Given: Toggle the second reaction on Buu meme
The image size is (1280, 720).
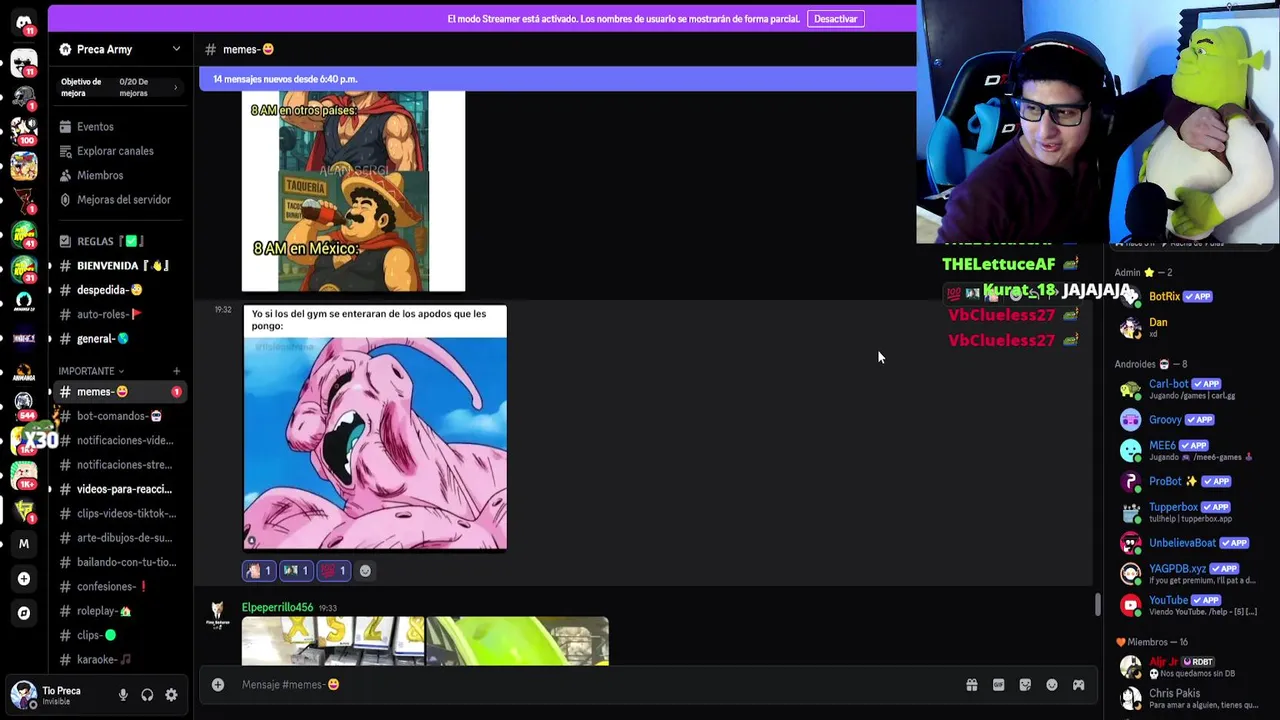Looking at the screenshot, I should click(296, 571).
